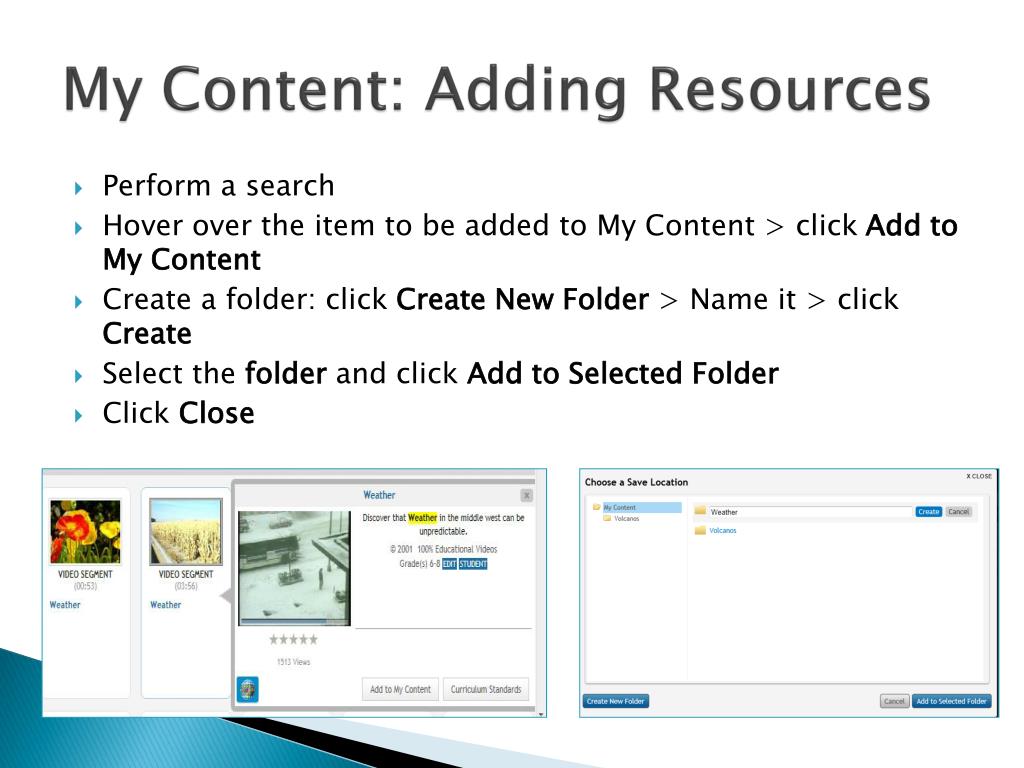Viewport: 1024px width, 768px height.
Task: Click Create New Folder button
Action: click(x=615, y=701)
